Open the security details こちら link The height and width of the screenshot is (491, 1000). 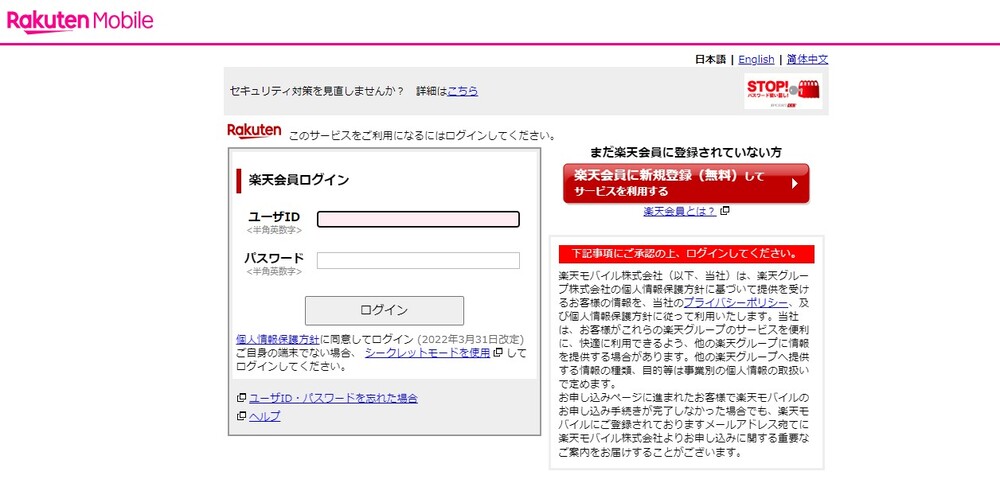462,91
